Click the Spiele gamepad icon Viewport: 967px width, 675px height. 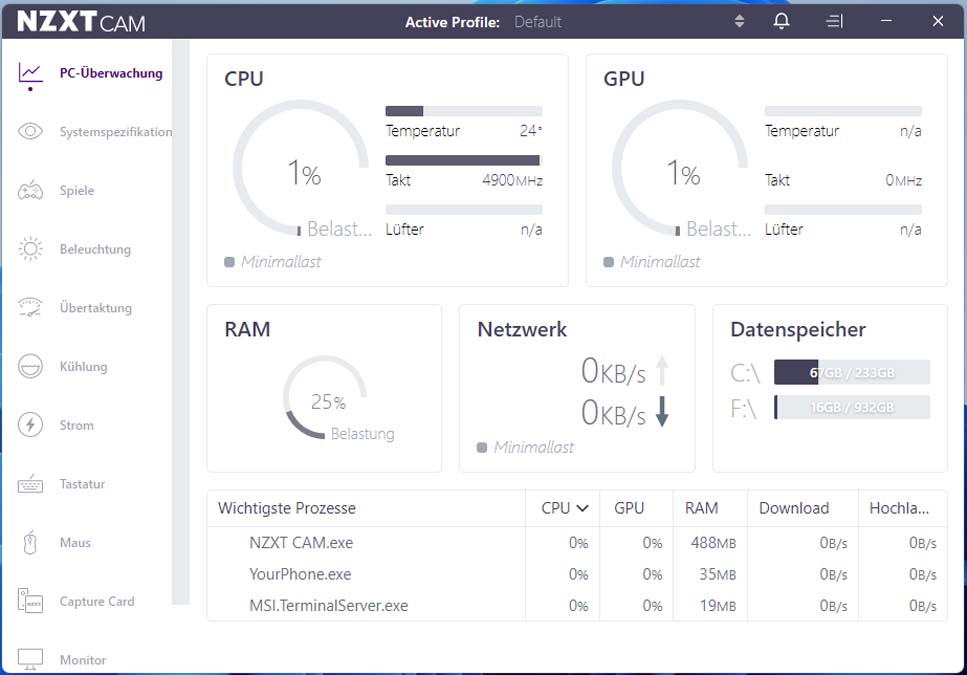click(30, 190)
